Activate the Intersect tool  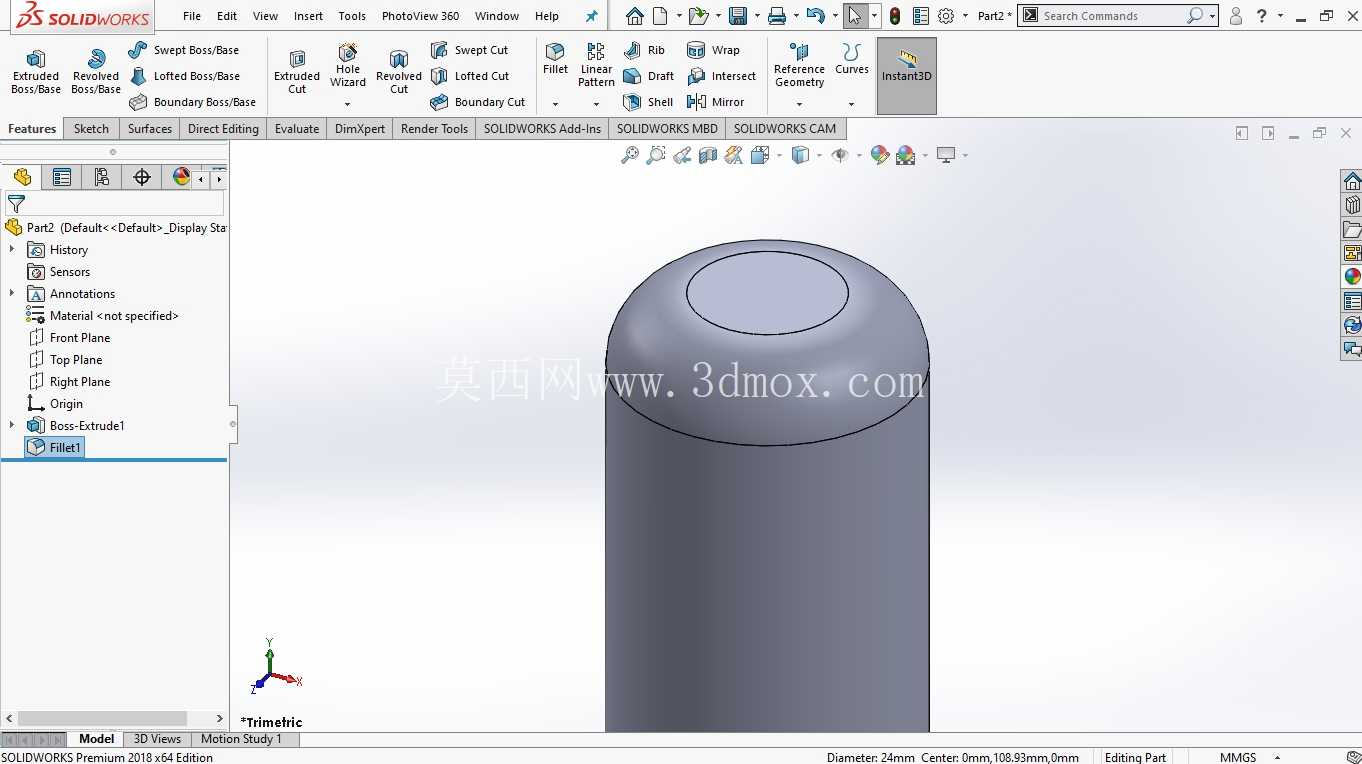click(721, 76)
